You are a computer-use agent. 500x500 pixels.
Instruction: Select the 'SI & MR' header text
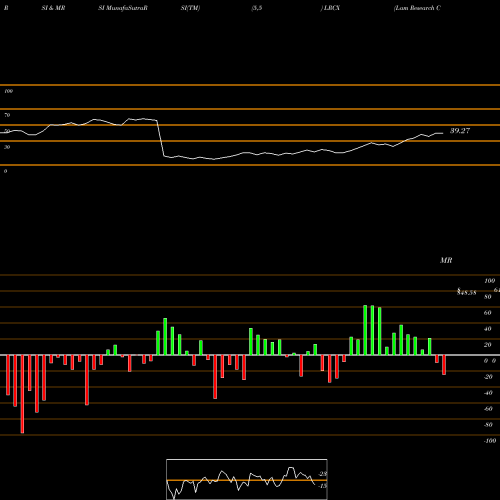(53, 8)
